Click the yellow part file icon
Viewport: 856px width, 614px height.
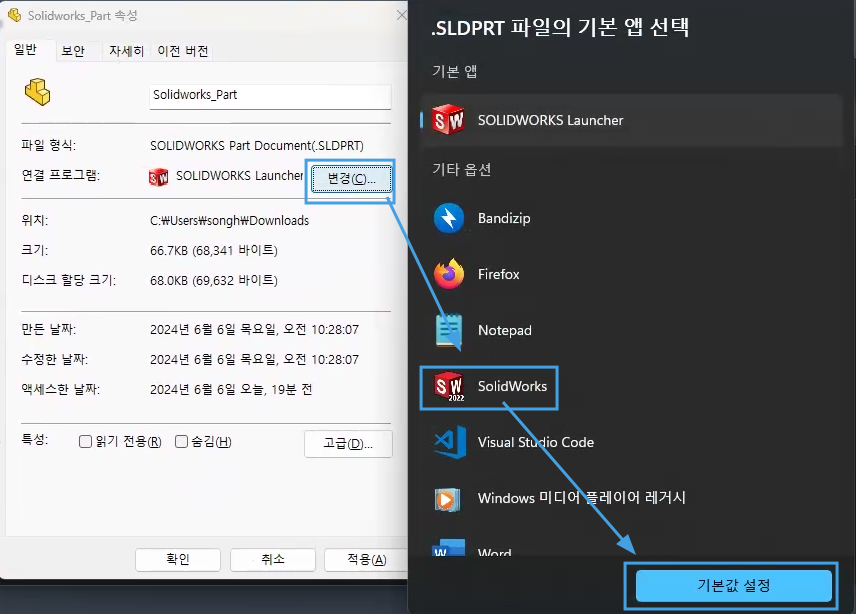(38, 92)
